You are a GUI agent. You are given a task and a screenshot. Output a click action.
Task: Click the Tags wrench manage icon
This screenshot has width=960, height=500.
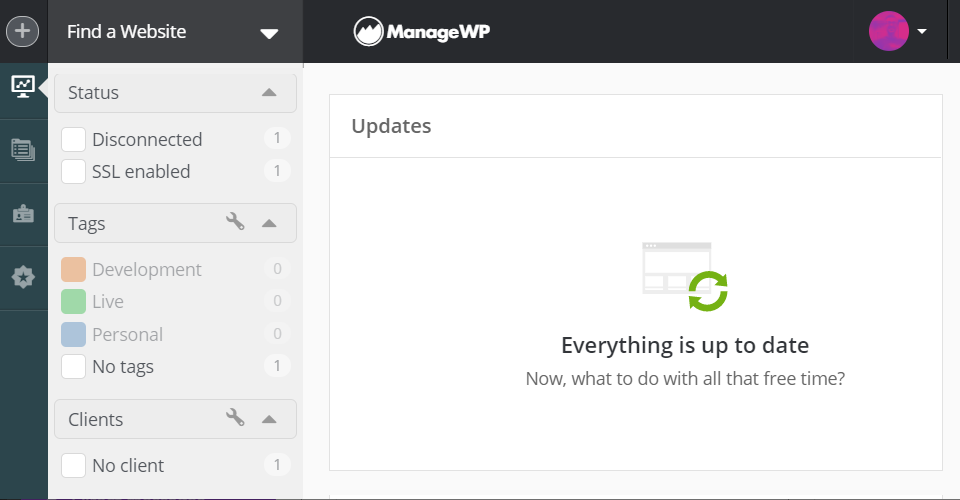pyautogui.click(x=236, y=222)
